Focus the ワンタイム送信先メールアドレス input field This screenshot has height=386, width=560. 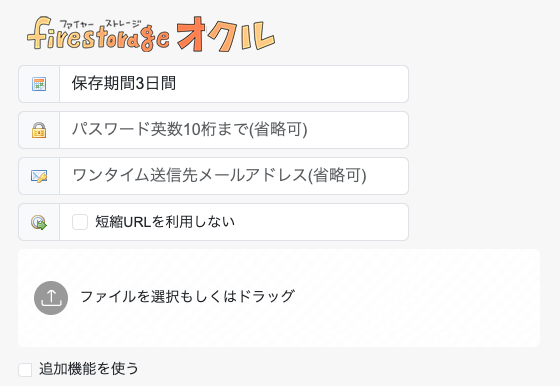tap(234, 176)
